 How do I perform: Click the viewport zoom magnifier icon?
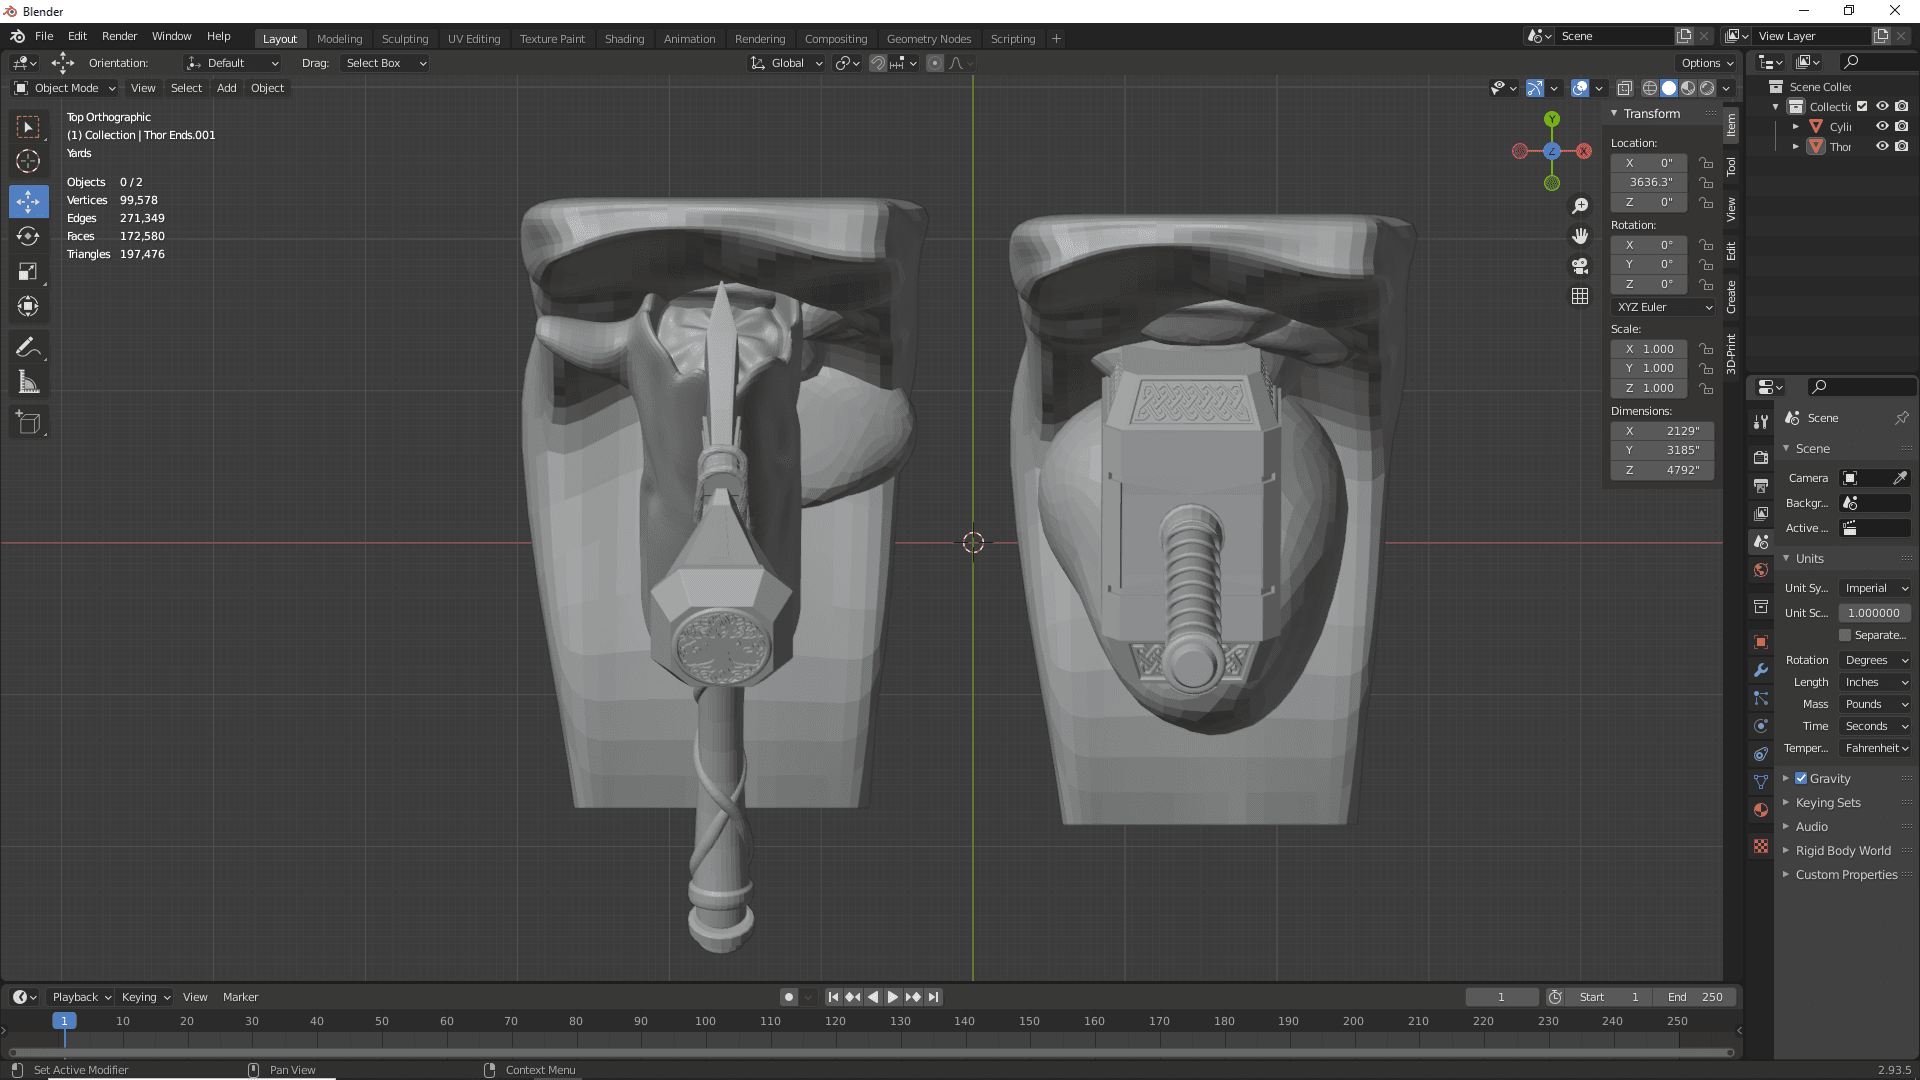click(1580, 206)
